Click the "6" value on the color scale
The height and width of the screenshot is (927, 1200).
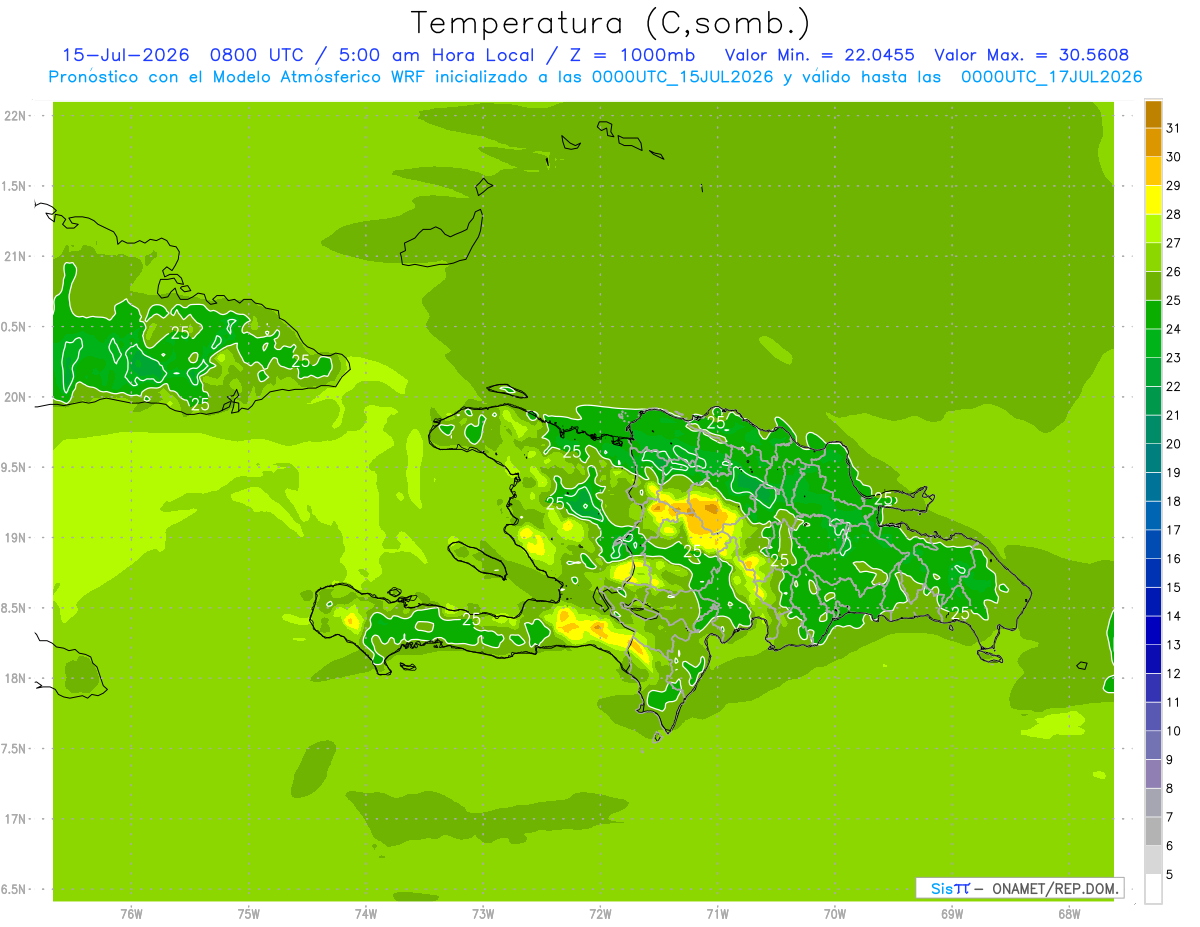(x=1170, y=846)
